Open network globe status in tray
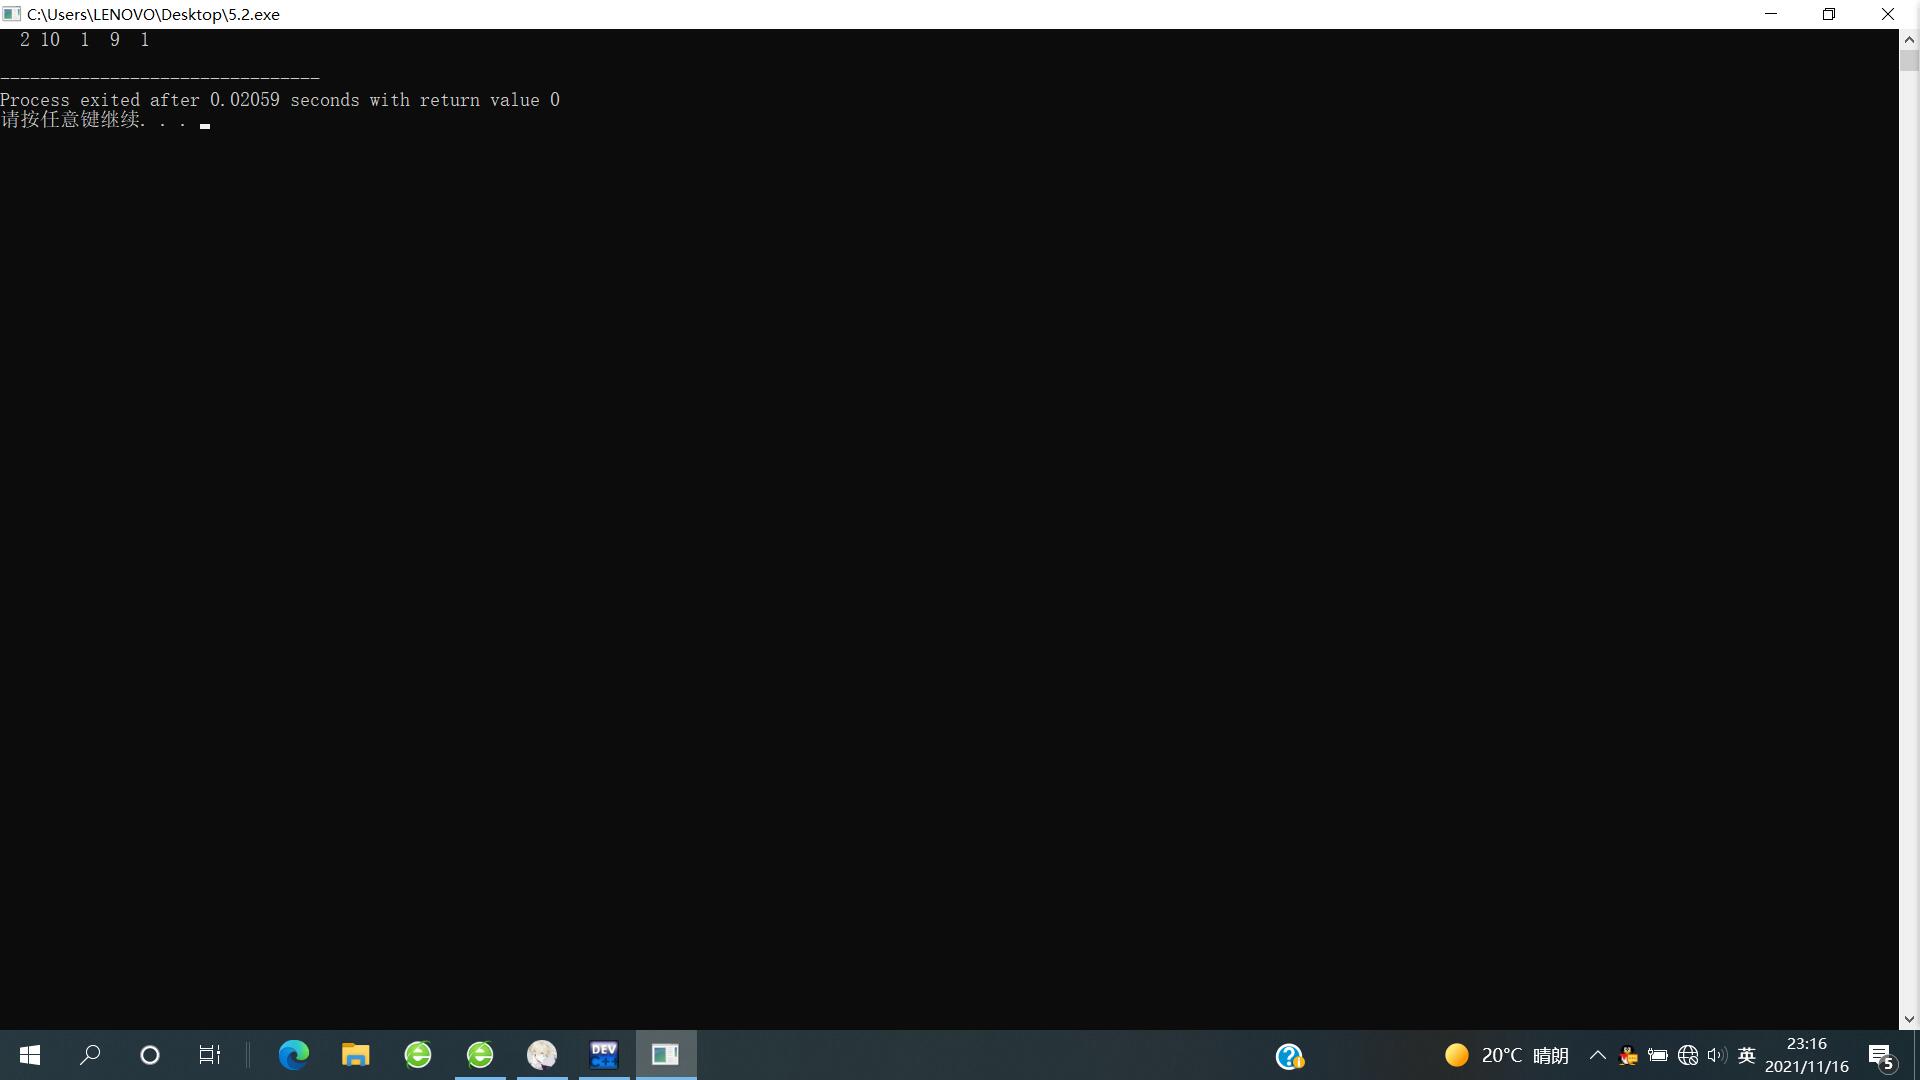Image resolution: width=1920 pixels, height=1080 pixels. tap(1688, 1056)
